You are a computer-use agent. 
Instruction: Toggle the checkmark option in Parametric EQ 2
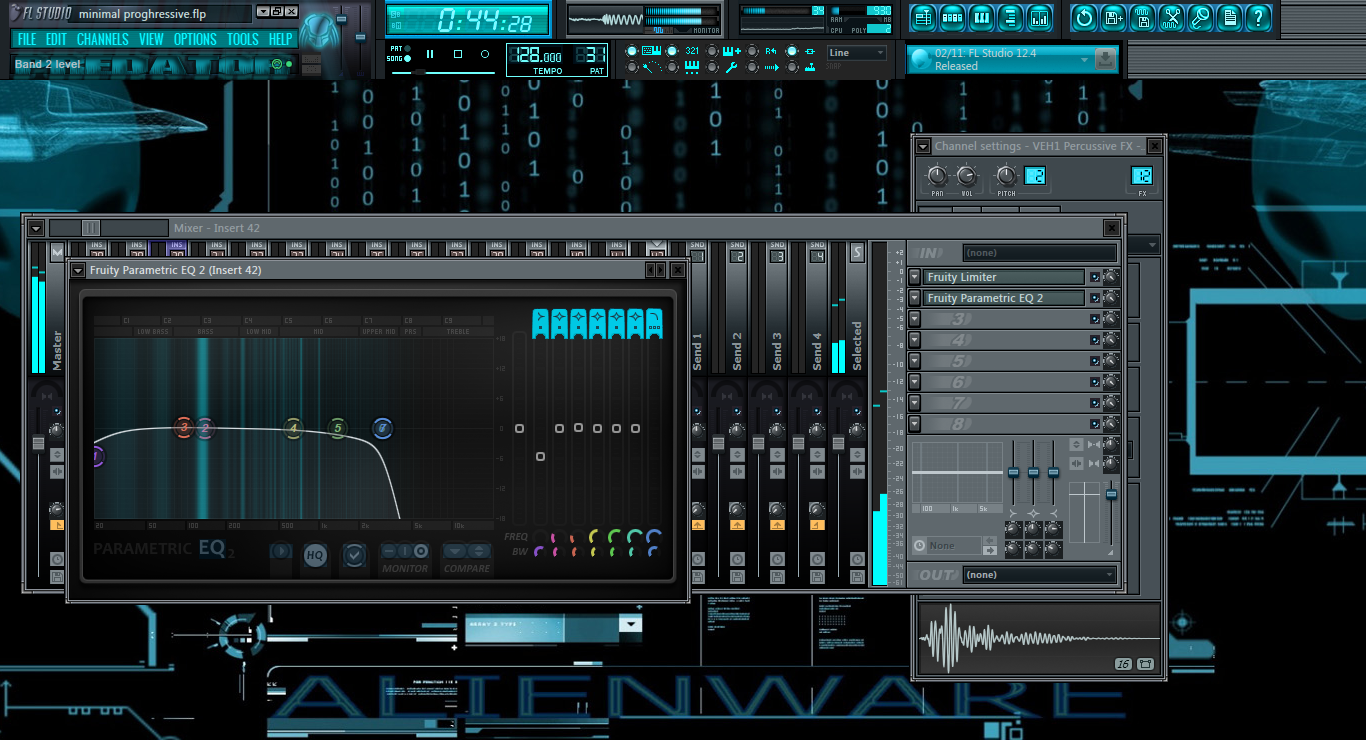[353, 554]
